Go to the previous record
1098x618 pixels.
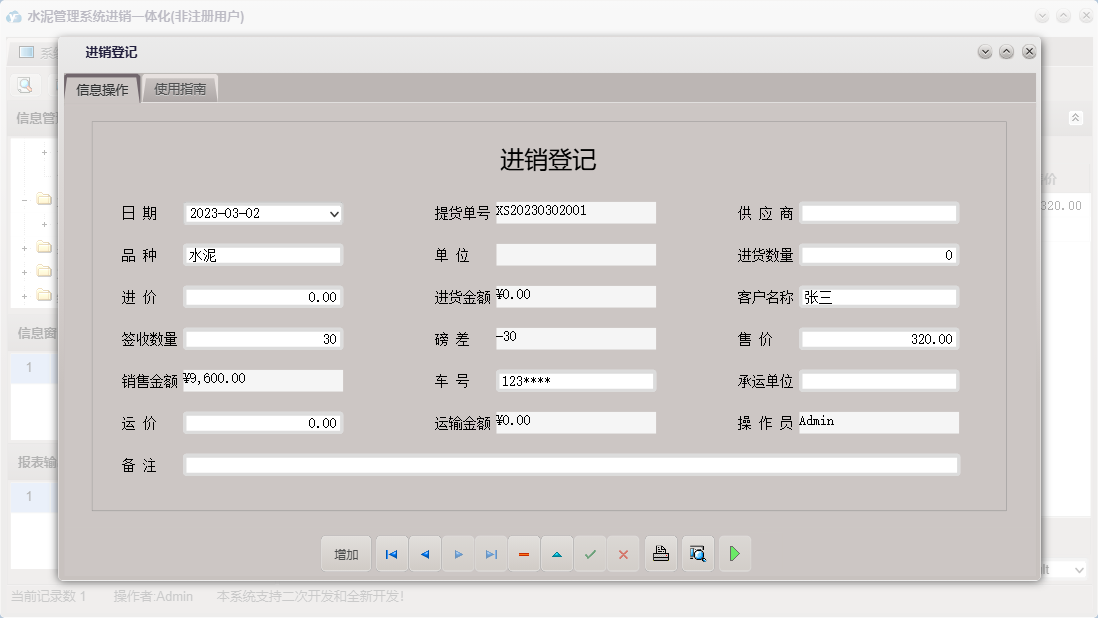[424, 553]
